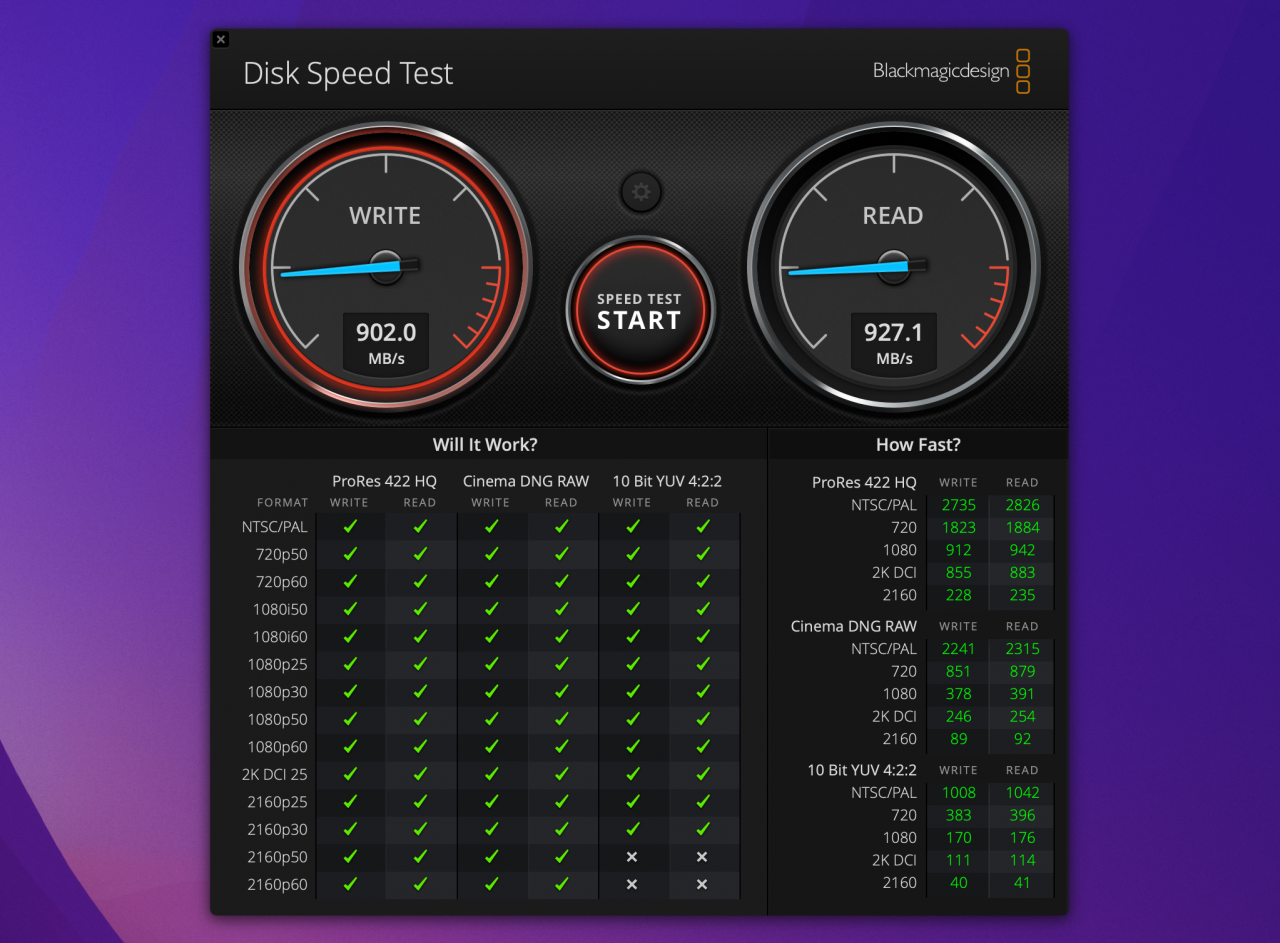The height and width of the screenshot is (943, 1280).
Task: Click the 2160p25 ProRes 422 HQ read checkmark
Action: (420, 801)
